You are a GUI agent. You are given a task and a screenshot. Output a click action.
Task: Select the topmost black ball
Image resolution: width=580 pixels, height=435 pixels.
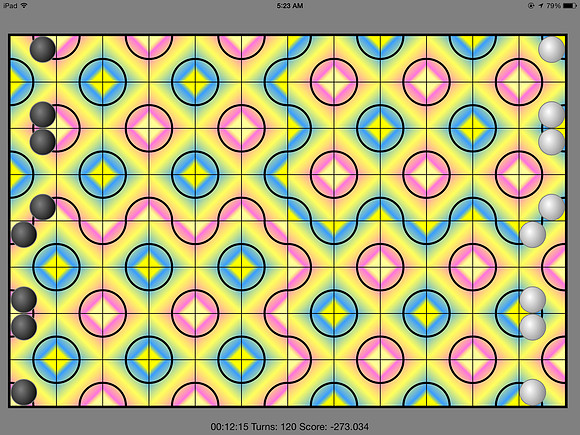pyautogui.click(x=43, y=49)
